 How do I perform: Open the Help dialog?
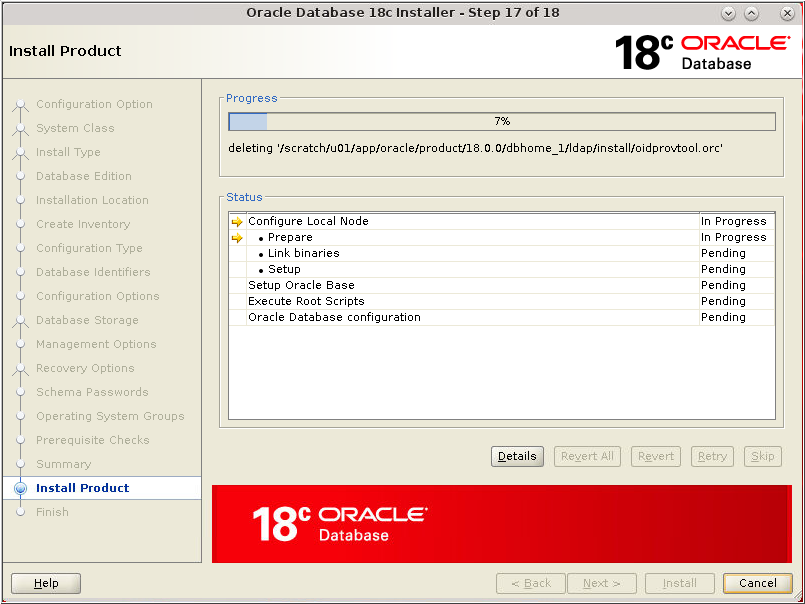[x=45, y=583]
